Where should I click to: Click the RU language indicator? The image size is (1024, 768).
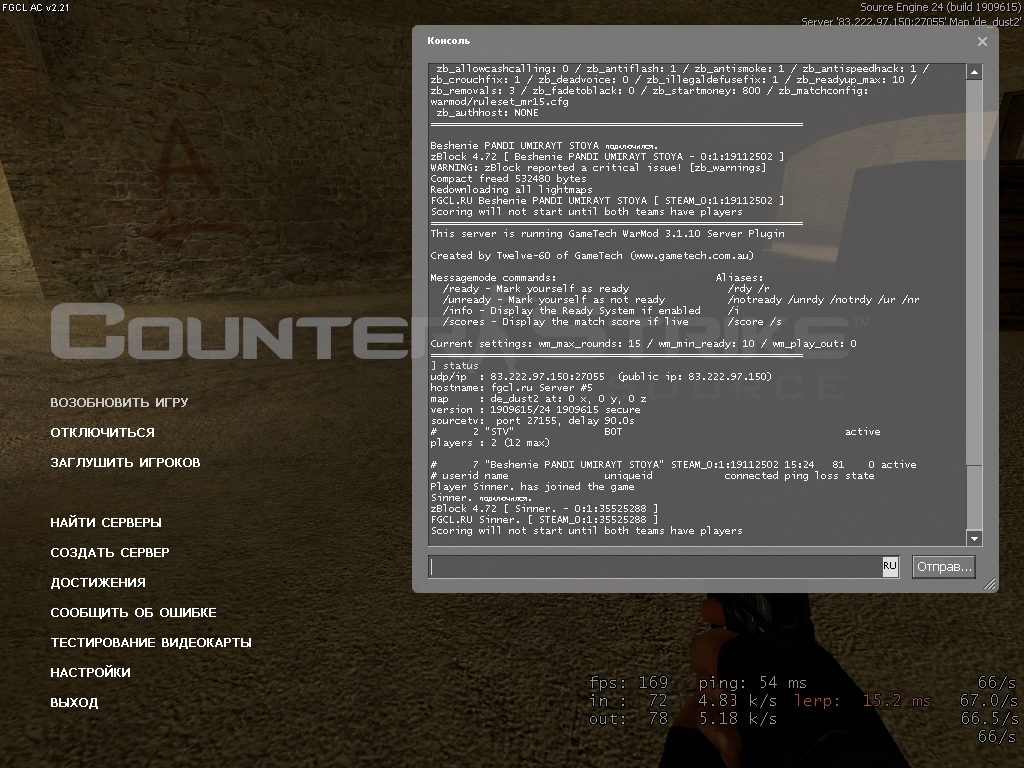pyautogui.click(x=889, y=566)
